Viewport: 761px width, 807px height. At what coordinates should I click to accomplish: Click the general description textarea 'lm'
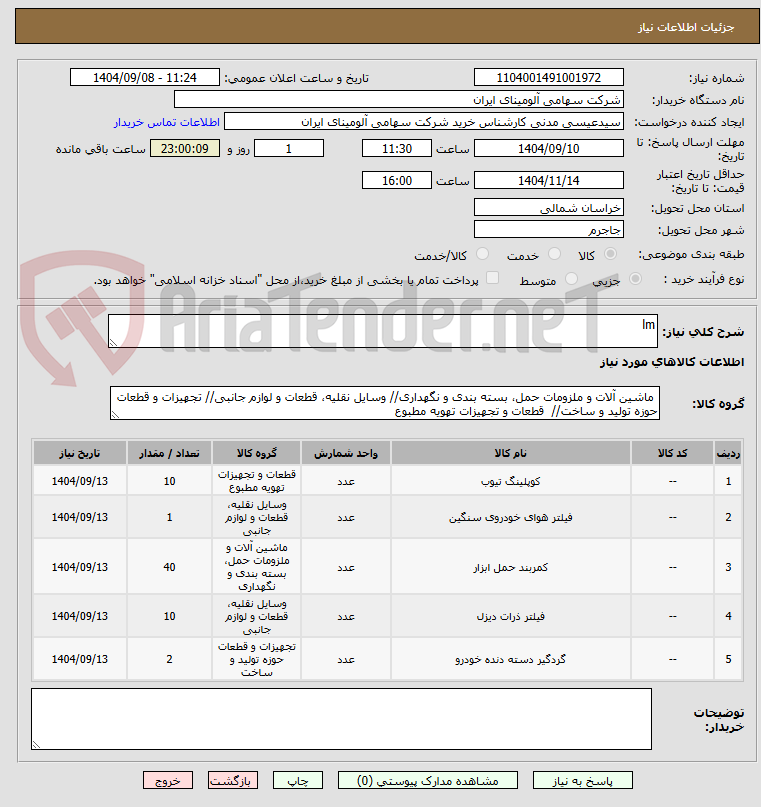point(383,331)
